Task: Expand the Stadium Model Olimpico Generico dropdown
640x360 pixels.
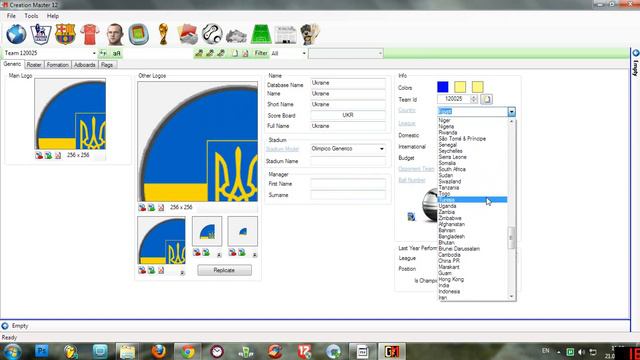Action: (382, 149)
